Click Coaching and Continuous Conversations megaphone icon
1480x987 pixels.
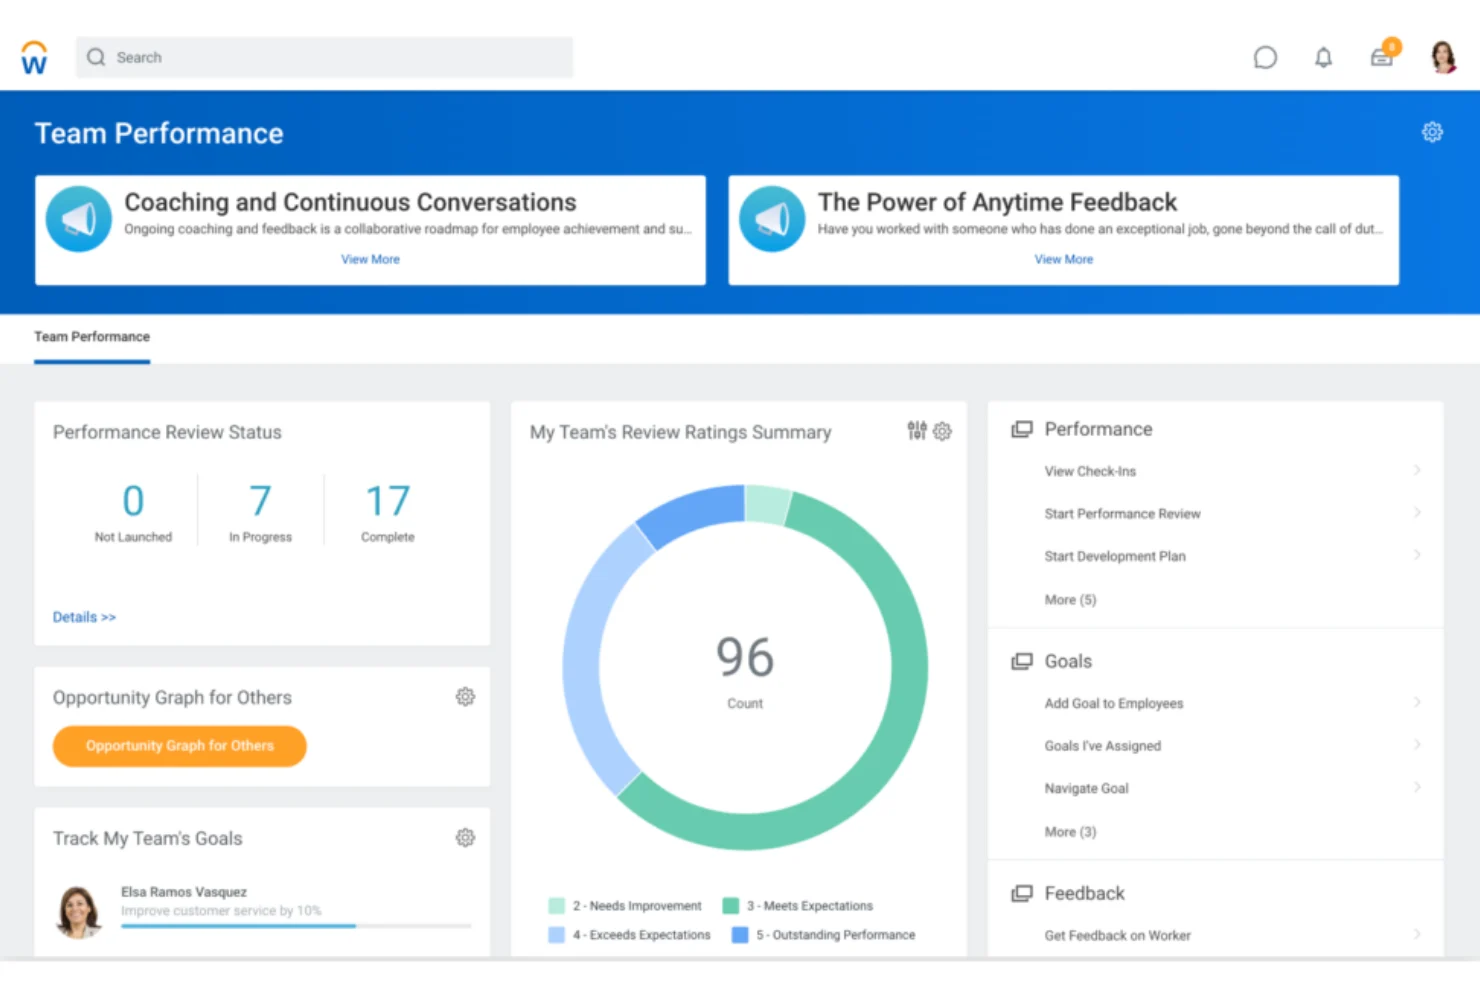tap(79, 219)
